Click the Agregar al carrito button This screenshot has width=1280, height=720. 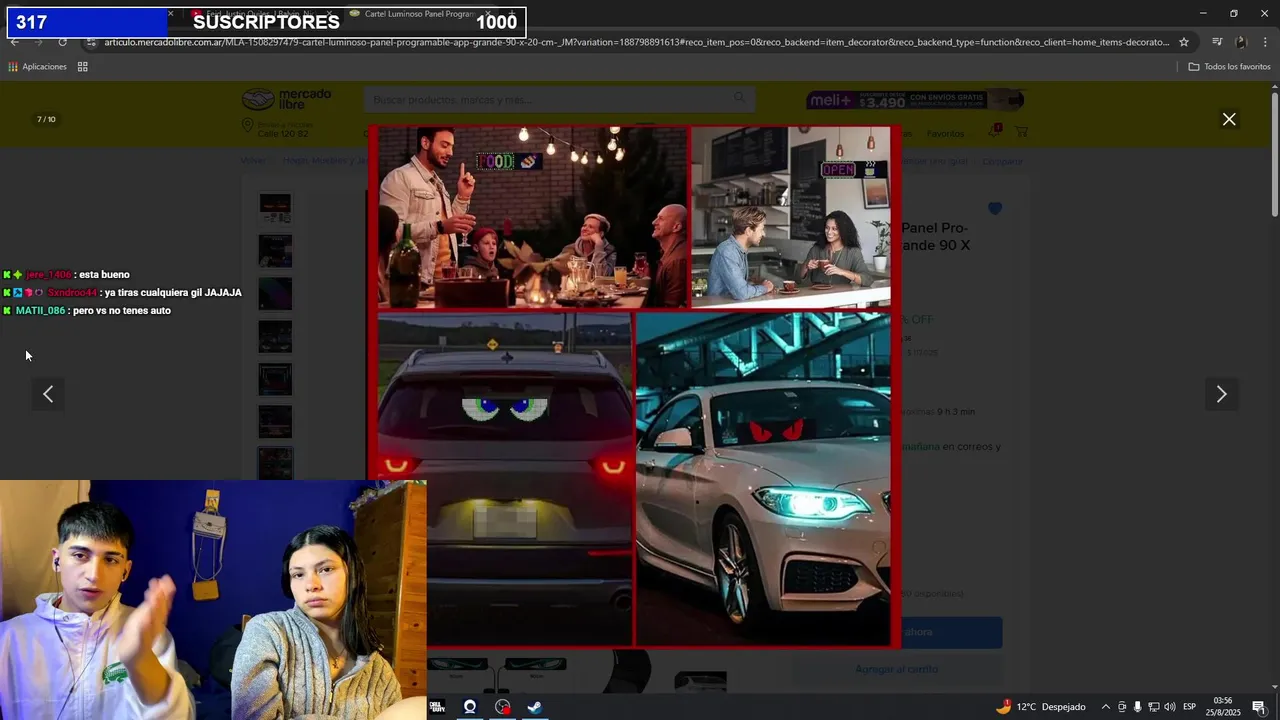[897, 669]
